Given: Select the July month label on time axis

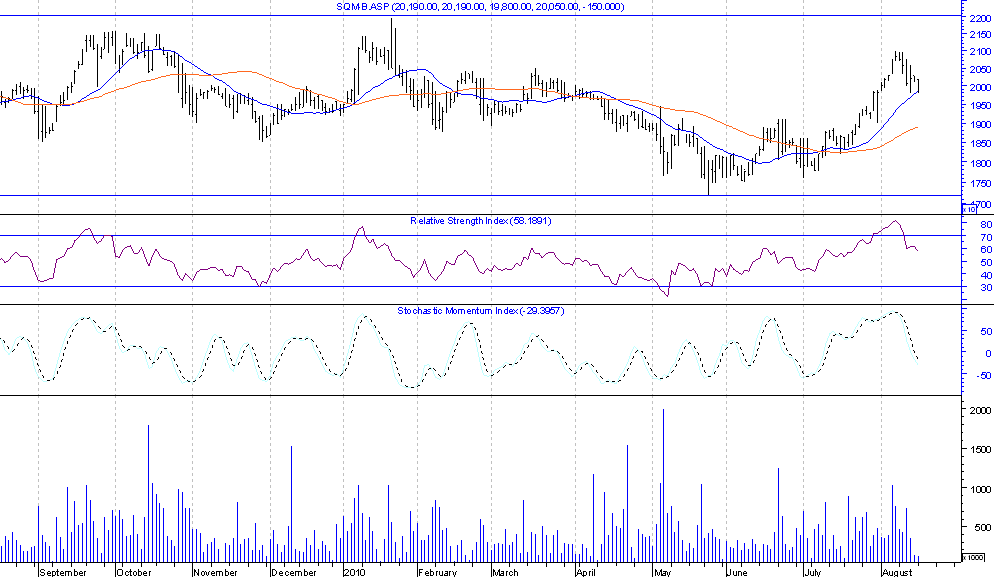Looking at the screenshot, I should pos(812,572).
